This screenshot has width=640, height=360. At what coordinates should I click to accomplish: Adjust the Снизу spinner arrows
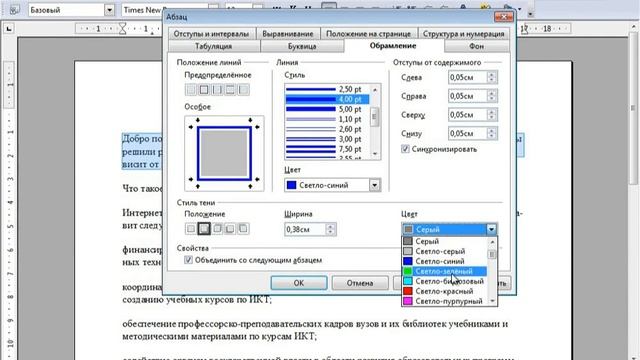491,133
